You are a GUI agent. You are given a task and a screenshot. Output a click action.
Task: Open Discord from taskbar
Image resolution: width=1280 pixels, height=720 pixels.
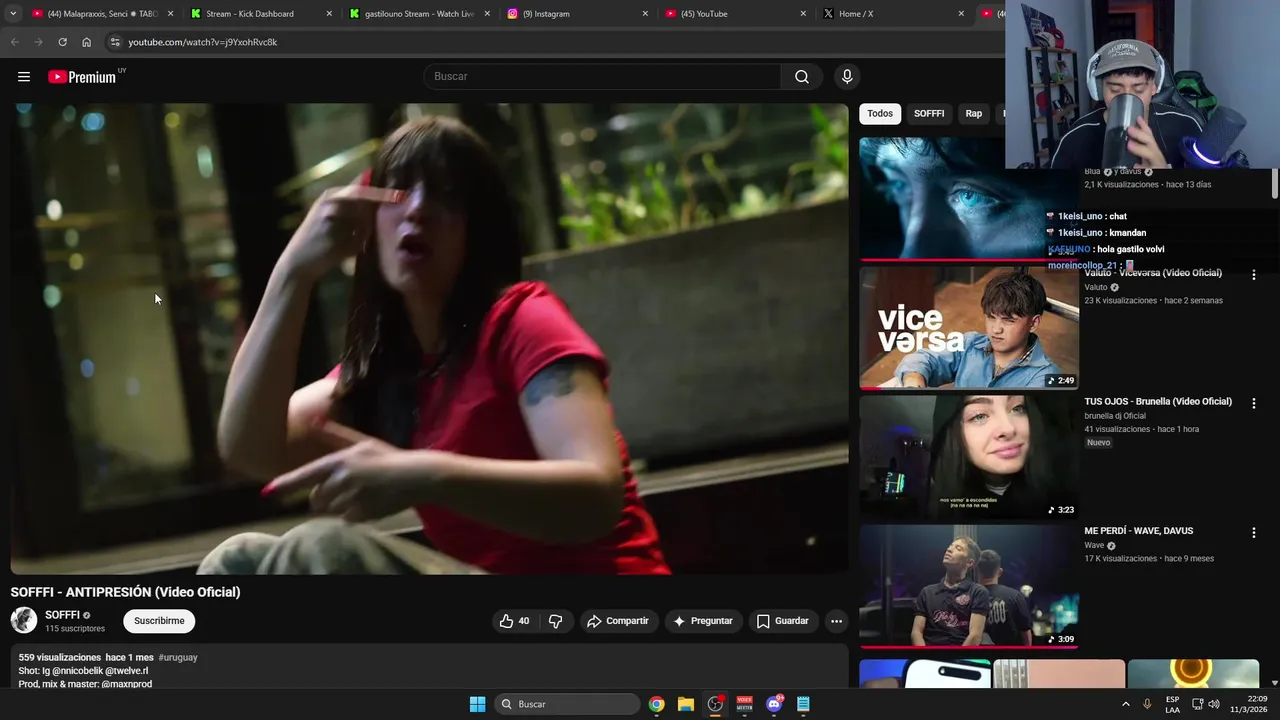(774, 704)
